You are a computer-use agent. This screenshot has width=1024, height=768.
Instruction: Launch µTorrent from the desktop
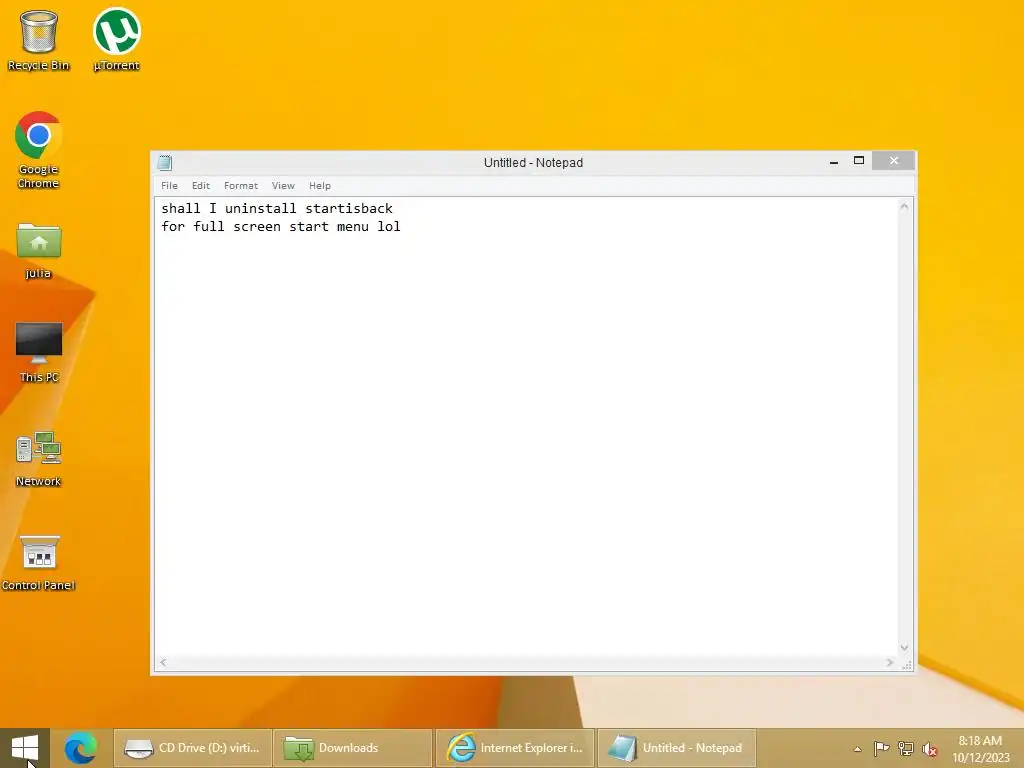point(116,39)
